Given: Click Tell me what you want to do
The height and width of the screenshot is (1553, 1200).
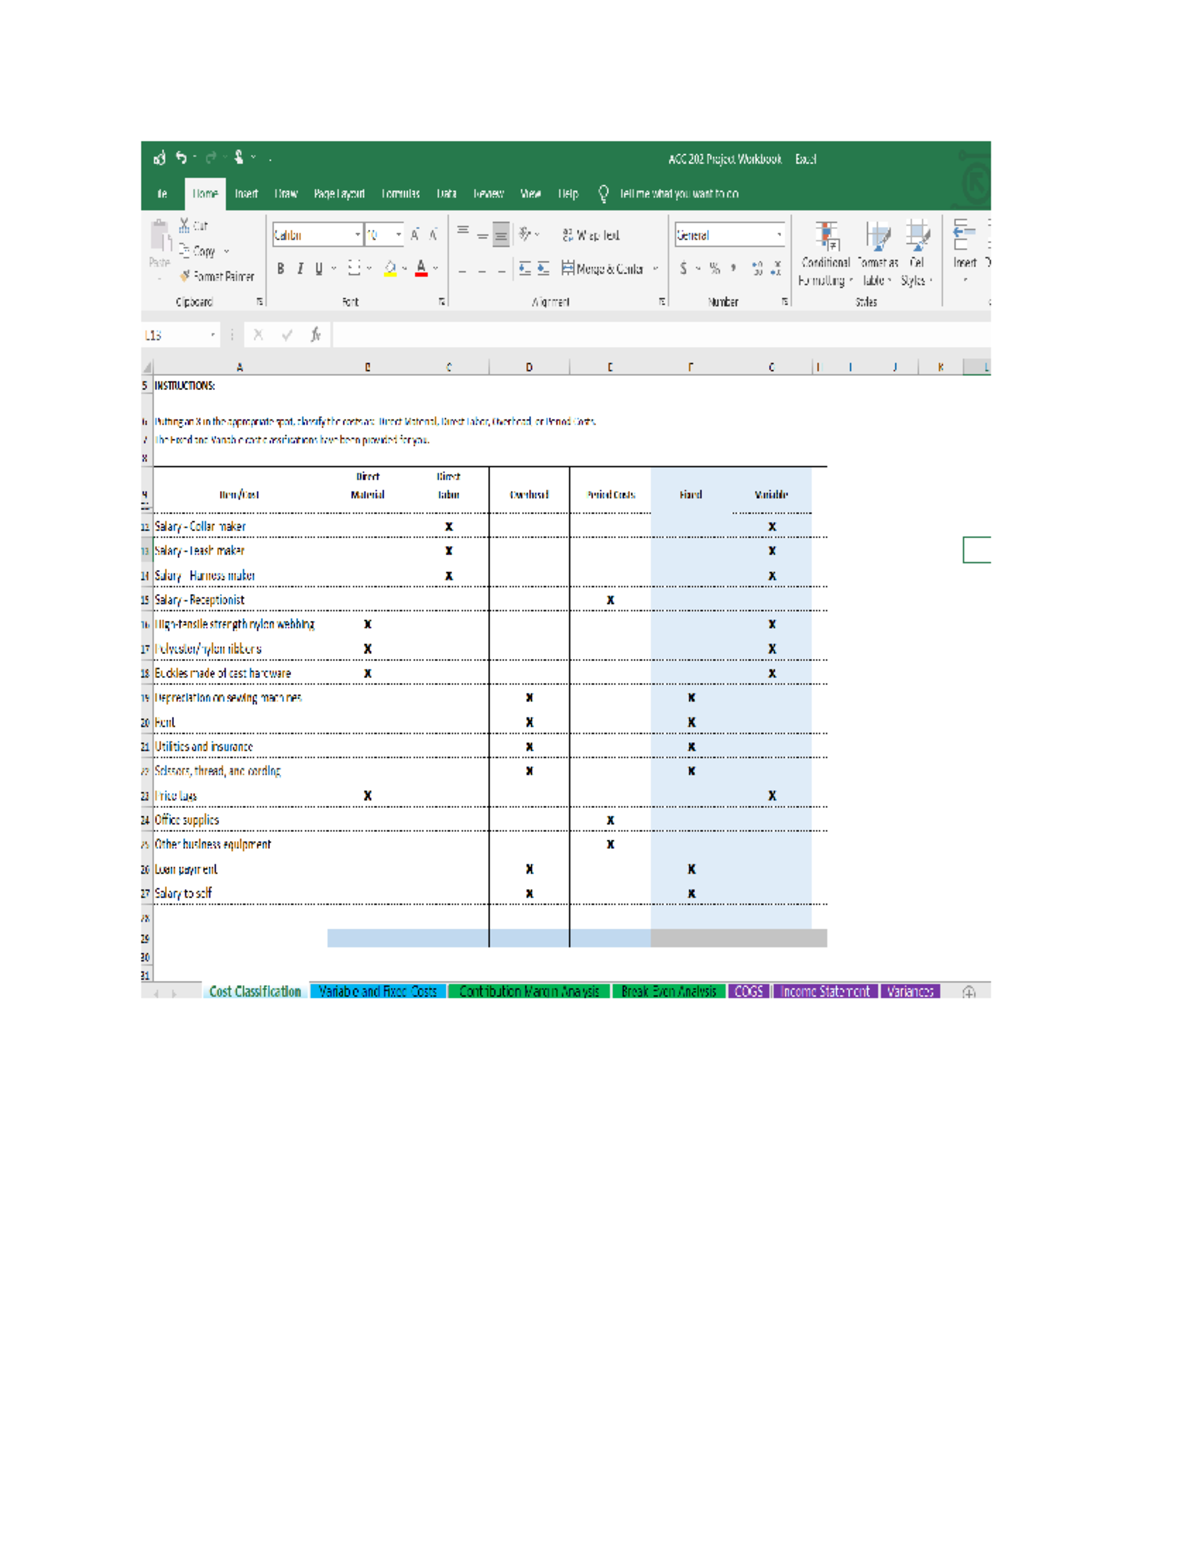Looking at the screenshot, I should (x=680, y=194).
